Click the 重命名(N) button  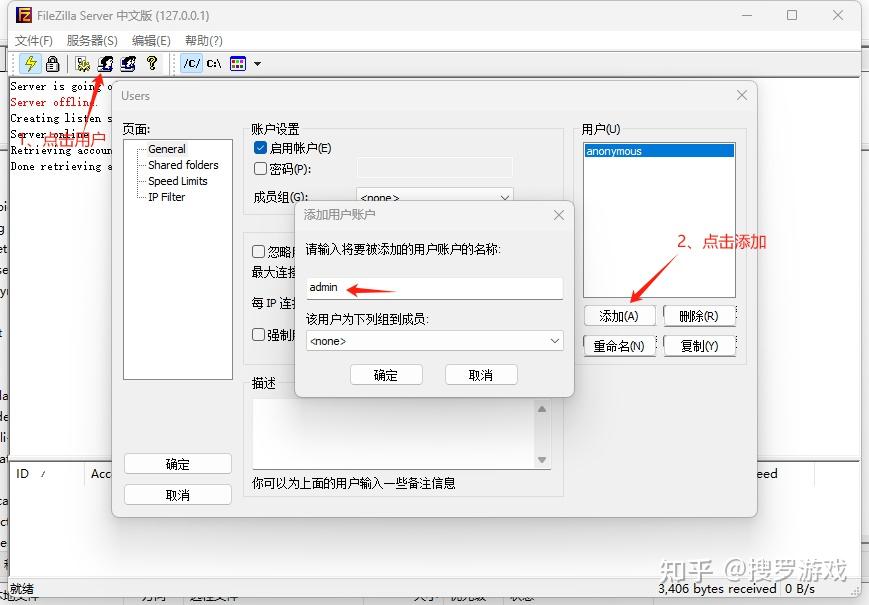[619, 346]
